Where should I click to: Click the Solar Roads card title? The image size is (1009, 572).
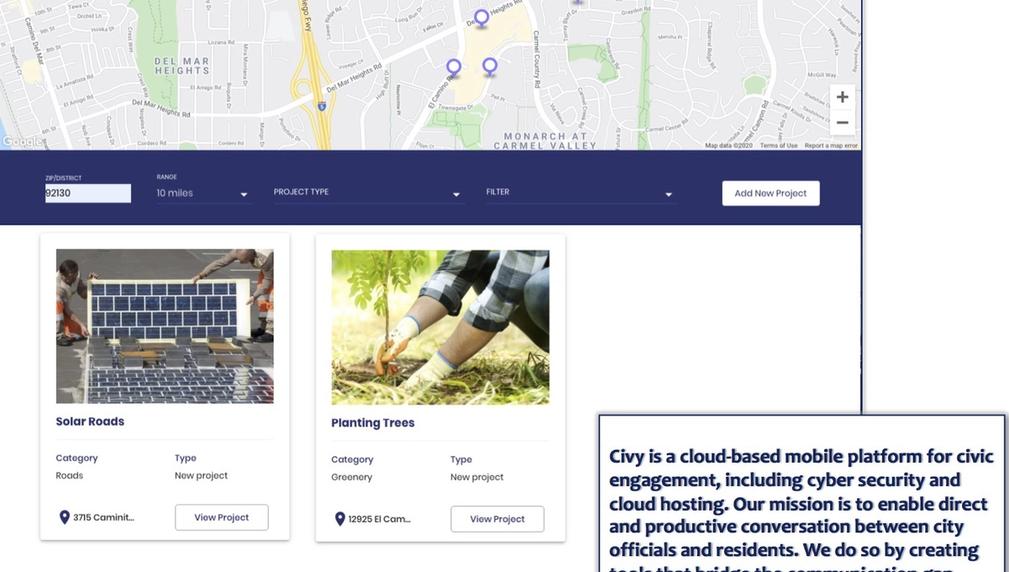[90, 421]
